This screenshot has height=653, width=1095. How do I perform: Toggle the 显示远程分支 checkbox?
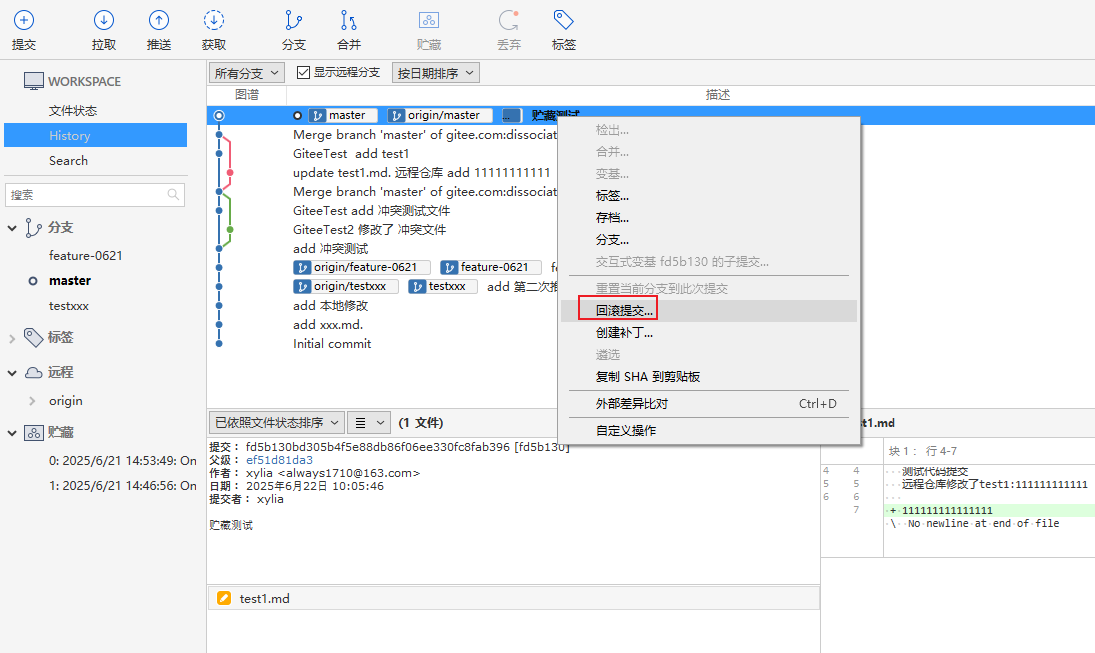pyautogui.click(x=304, y=73)
